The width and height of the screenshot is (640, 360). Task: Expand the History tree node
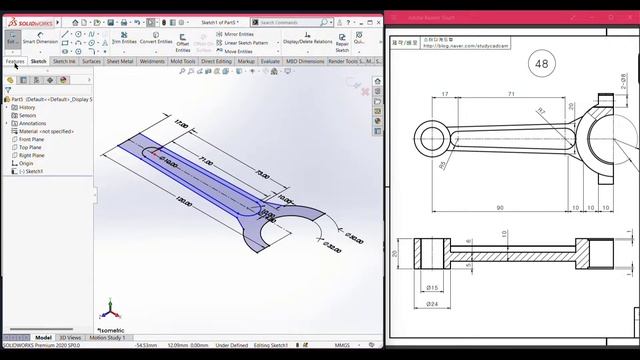[x=7, y=107]
